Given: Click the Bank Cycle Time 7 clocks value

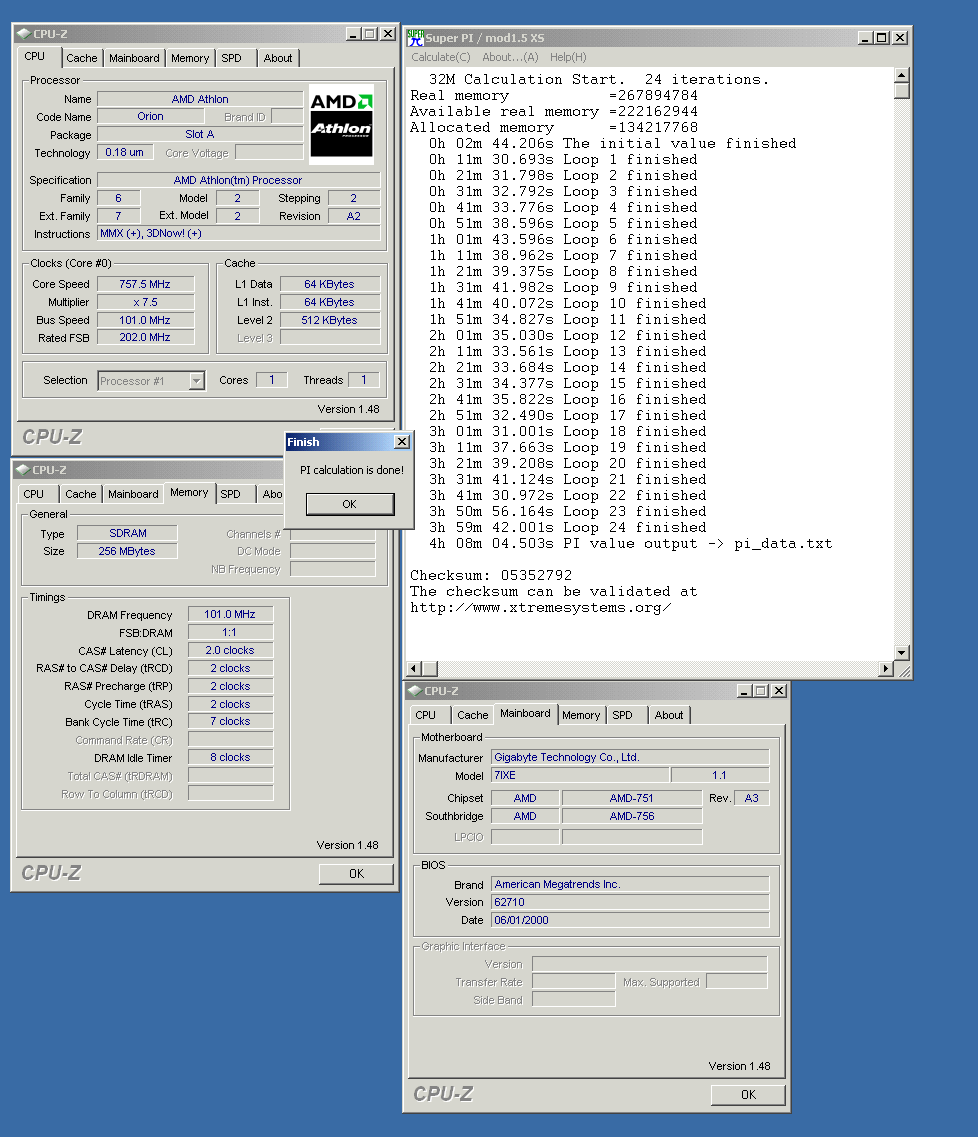Looking at the screenshot, I should coord(230,722).
